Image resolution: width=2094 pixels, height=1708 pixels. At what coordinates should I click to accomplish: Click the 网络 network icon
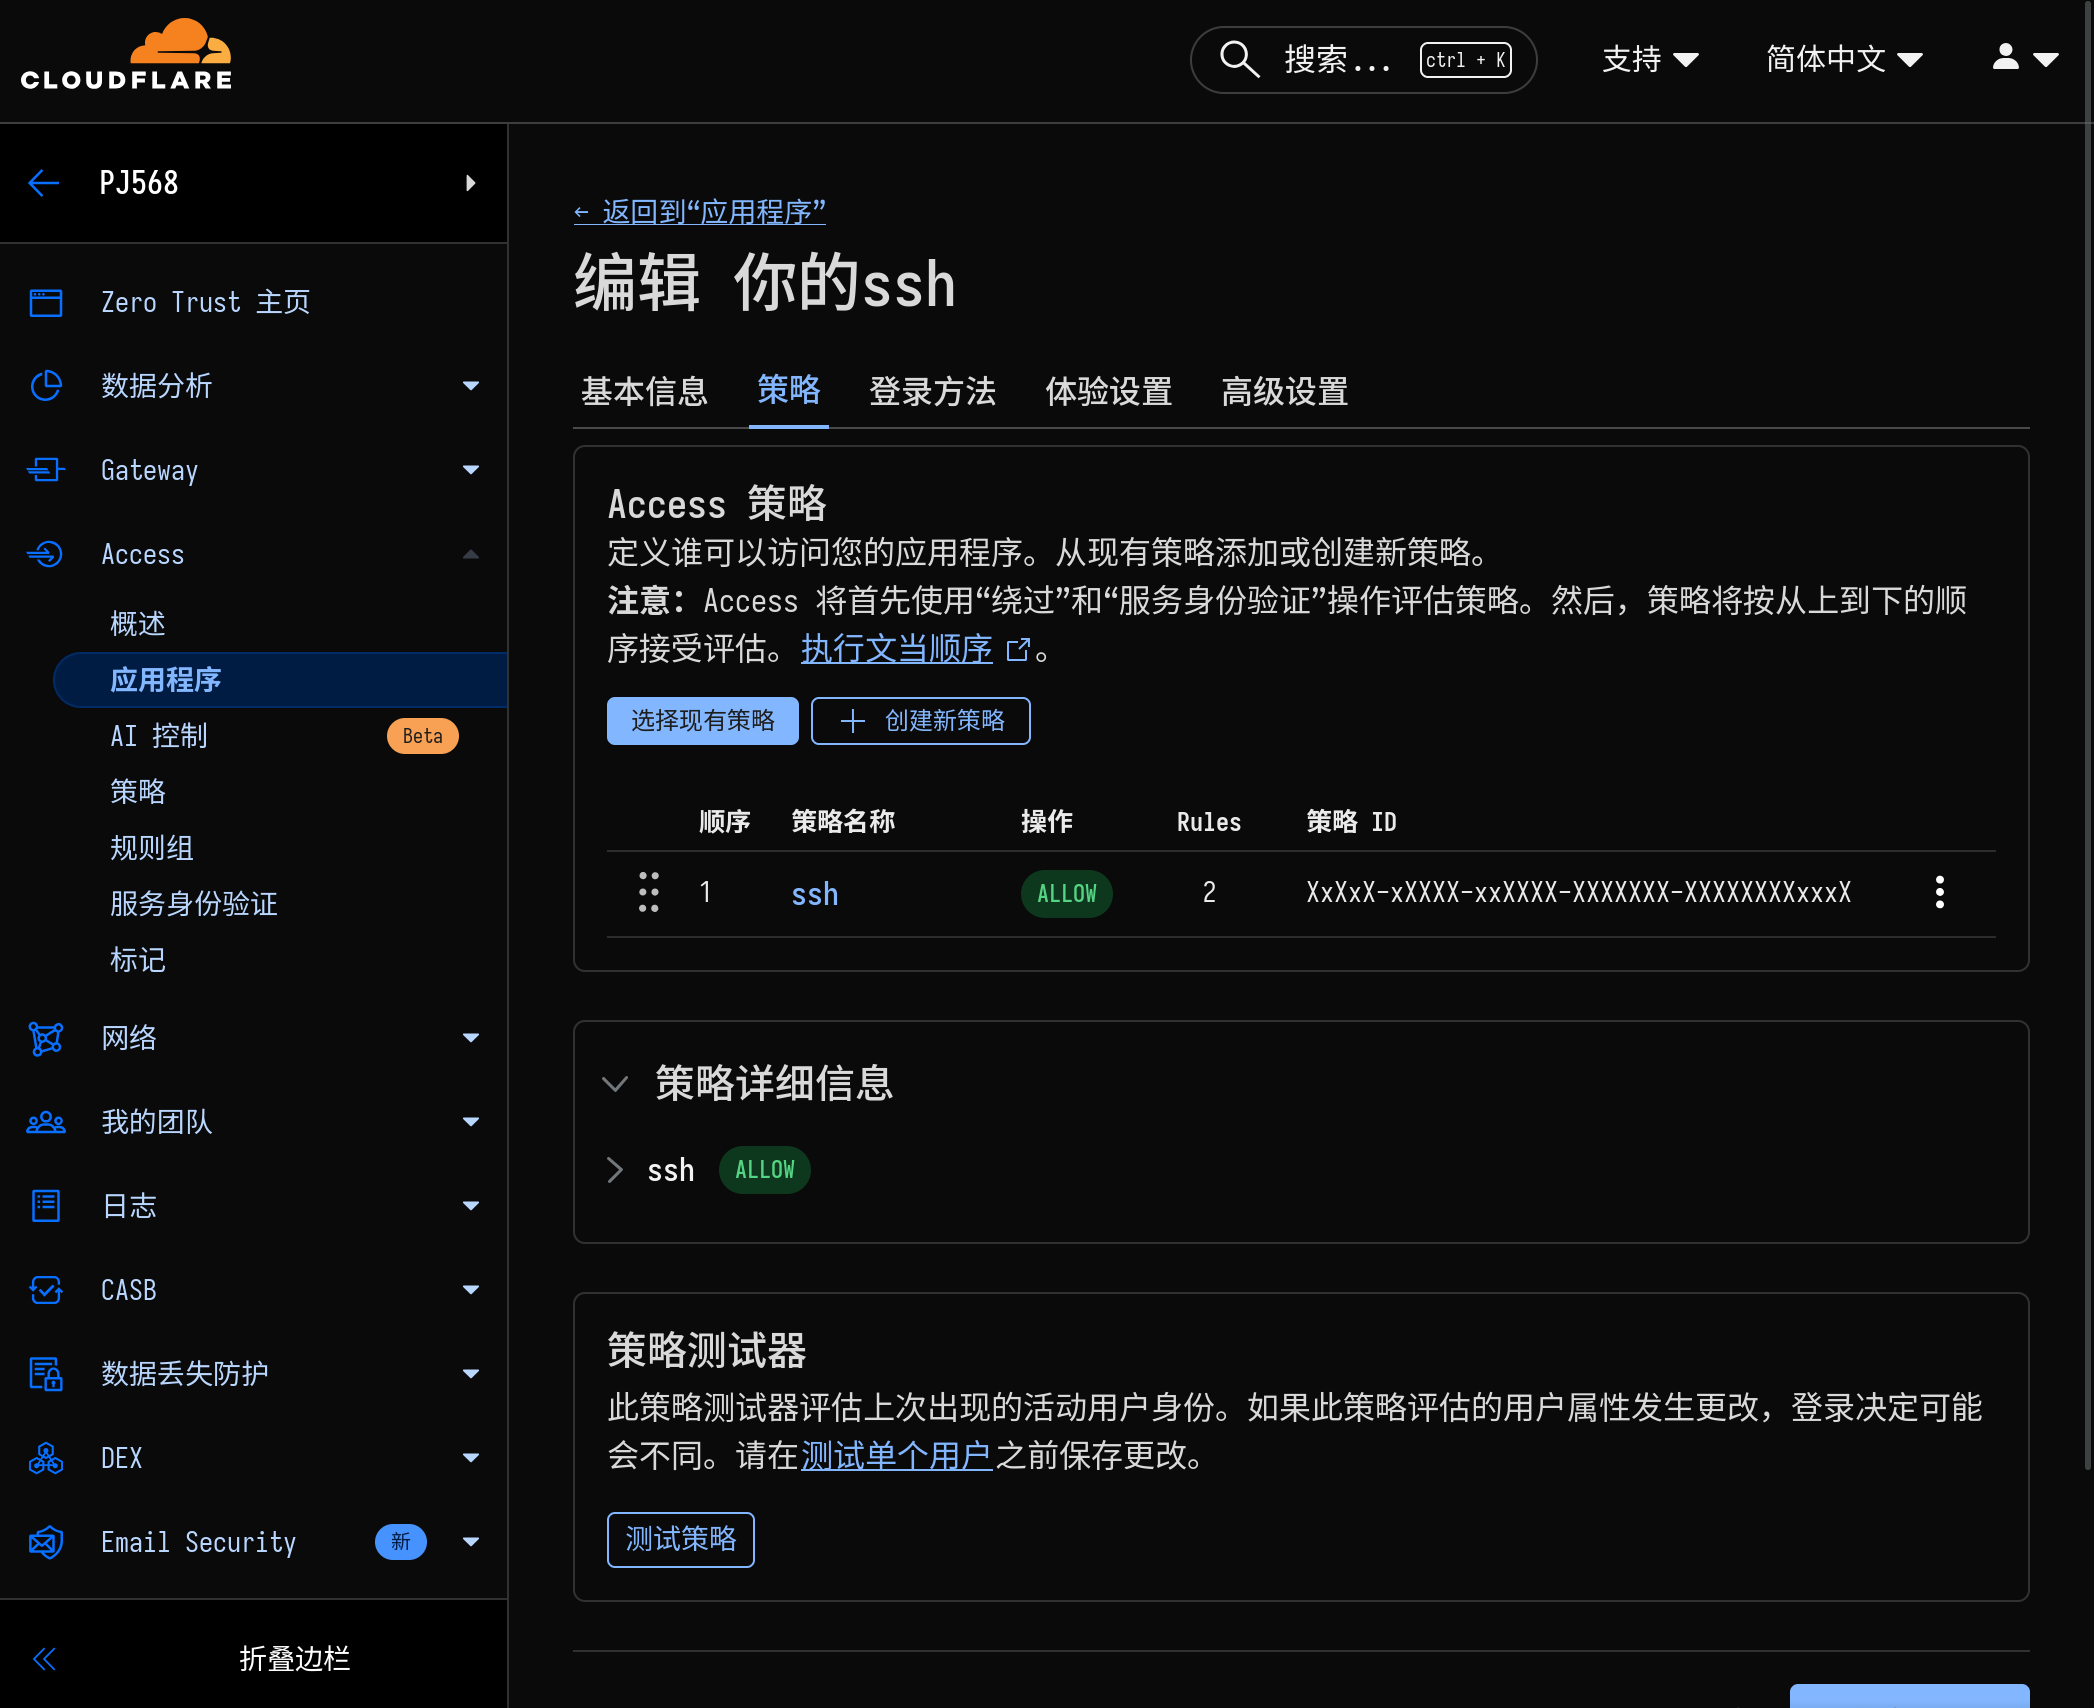tap(45, 1038)
